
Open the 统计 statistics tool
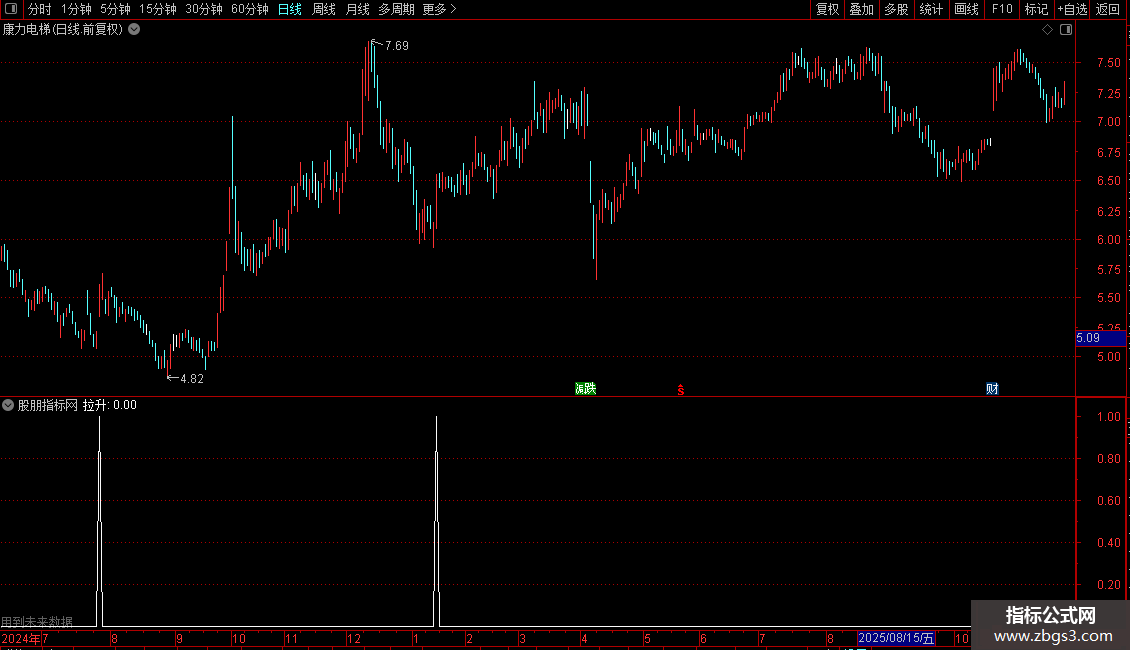(x=931, y=9)
